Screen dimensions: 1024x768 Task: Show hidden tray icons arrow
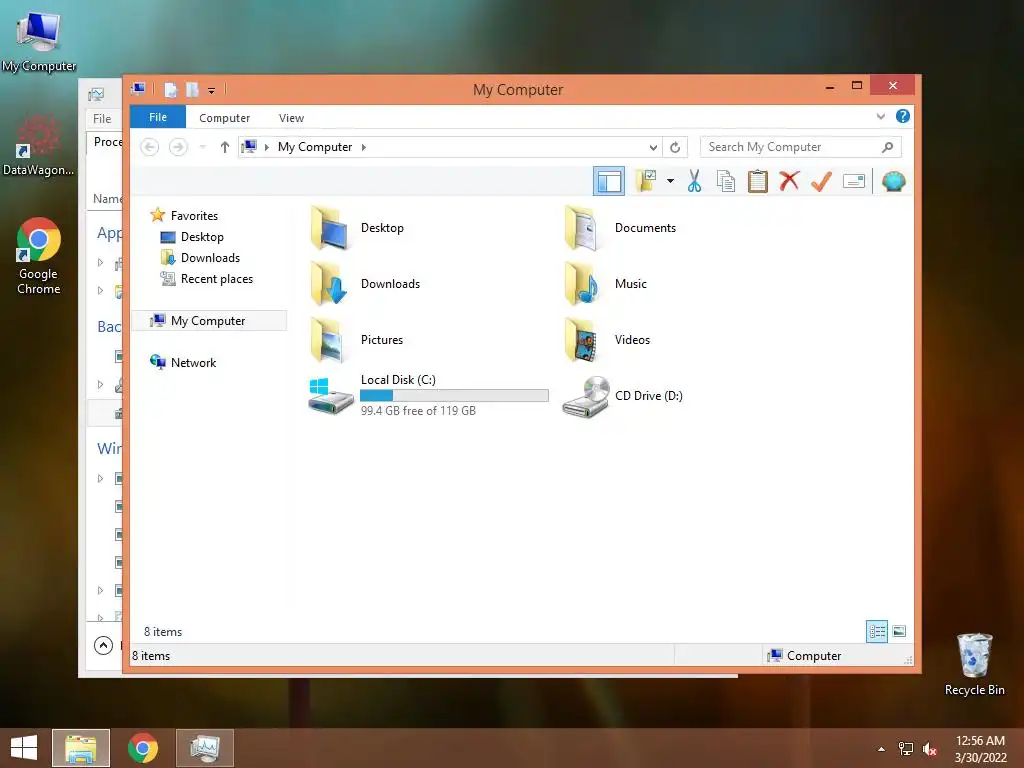coord(881,749)
